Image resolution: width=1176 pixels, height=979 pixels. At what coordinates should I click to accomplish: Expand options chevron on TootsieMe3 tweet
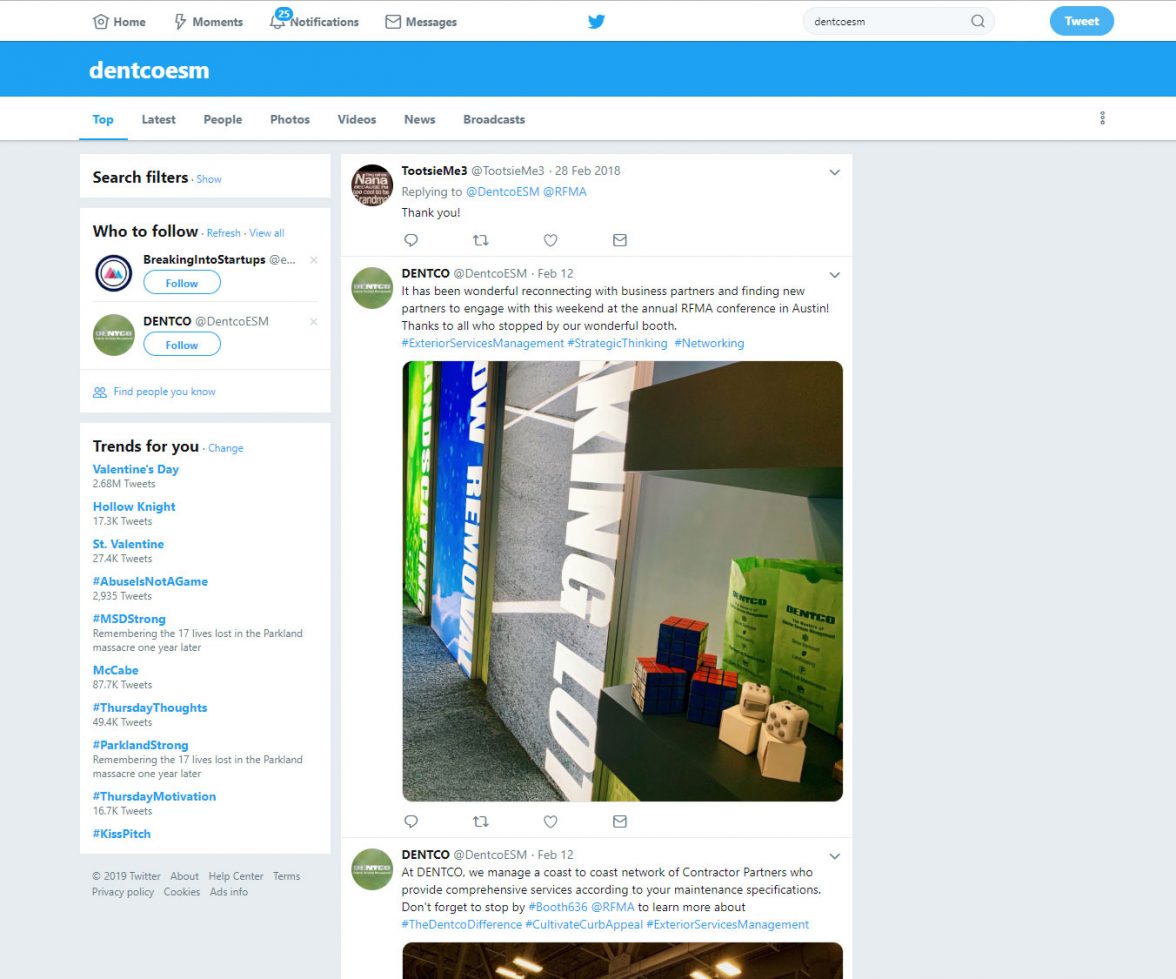pyautogui.click(x=834, y=173)
